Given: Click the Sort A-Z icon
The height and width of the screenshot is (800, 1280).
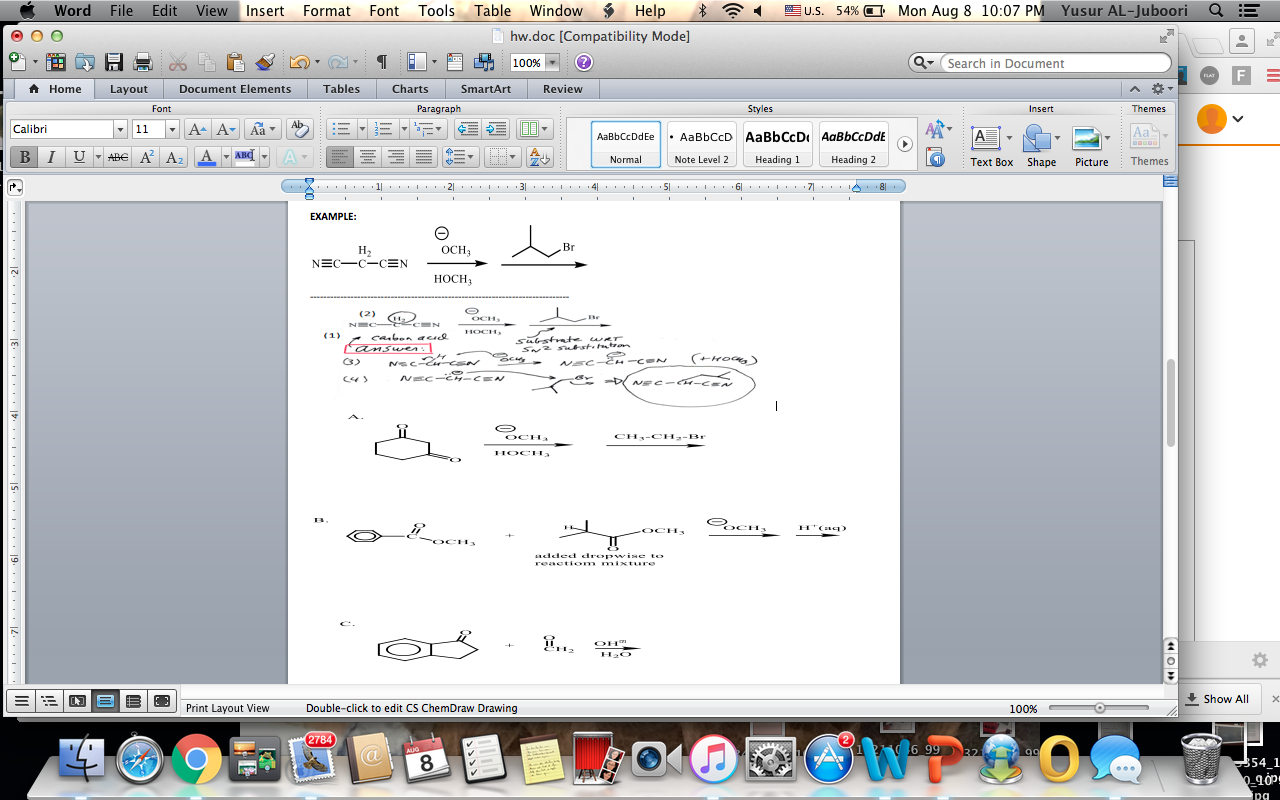Looking at the screenshot, I should (539, 157).
